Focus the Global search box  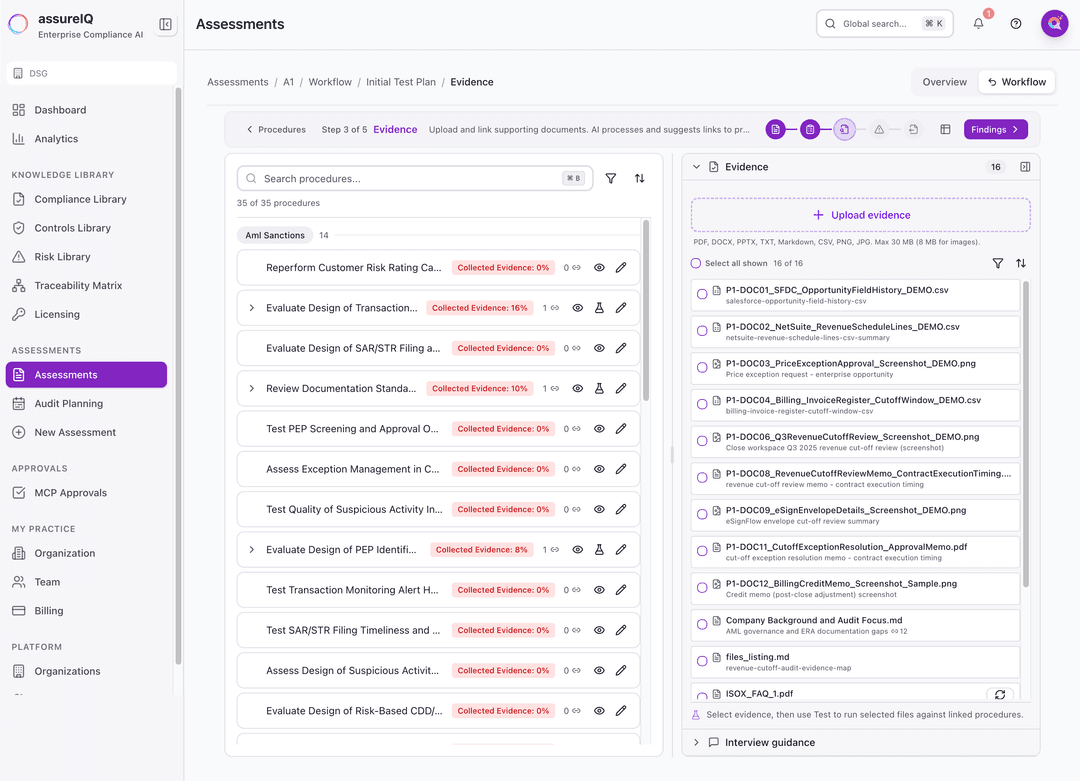(x=884, y=23)
